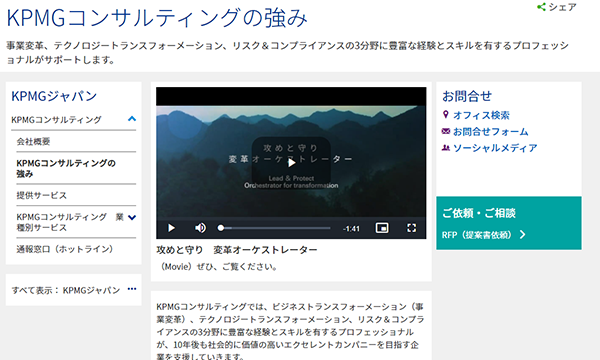Open the ソーシャルメディア link
Image resolution: width=600 pixels, height=360 pixels.
(x=495, y=148)
